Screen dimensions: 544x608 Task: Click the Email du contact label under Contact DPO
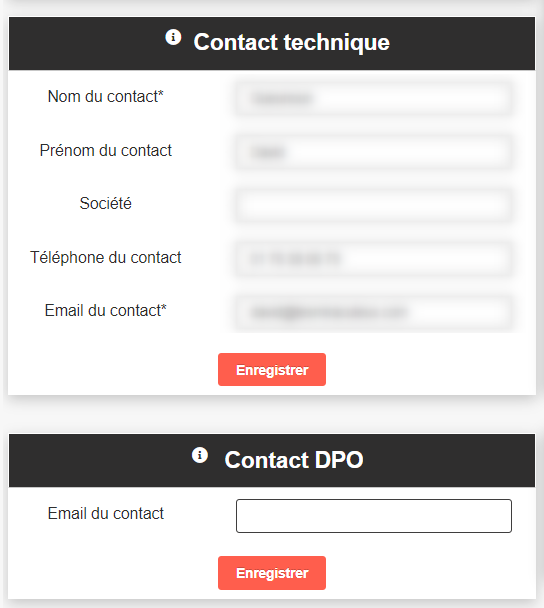105,513
